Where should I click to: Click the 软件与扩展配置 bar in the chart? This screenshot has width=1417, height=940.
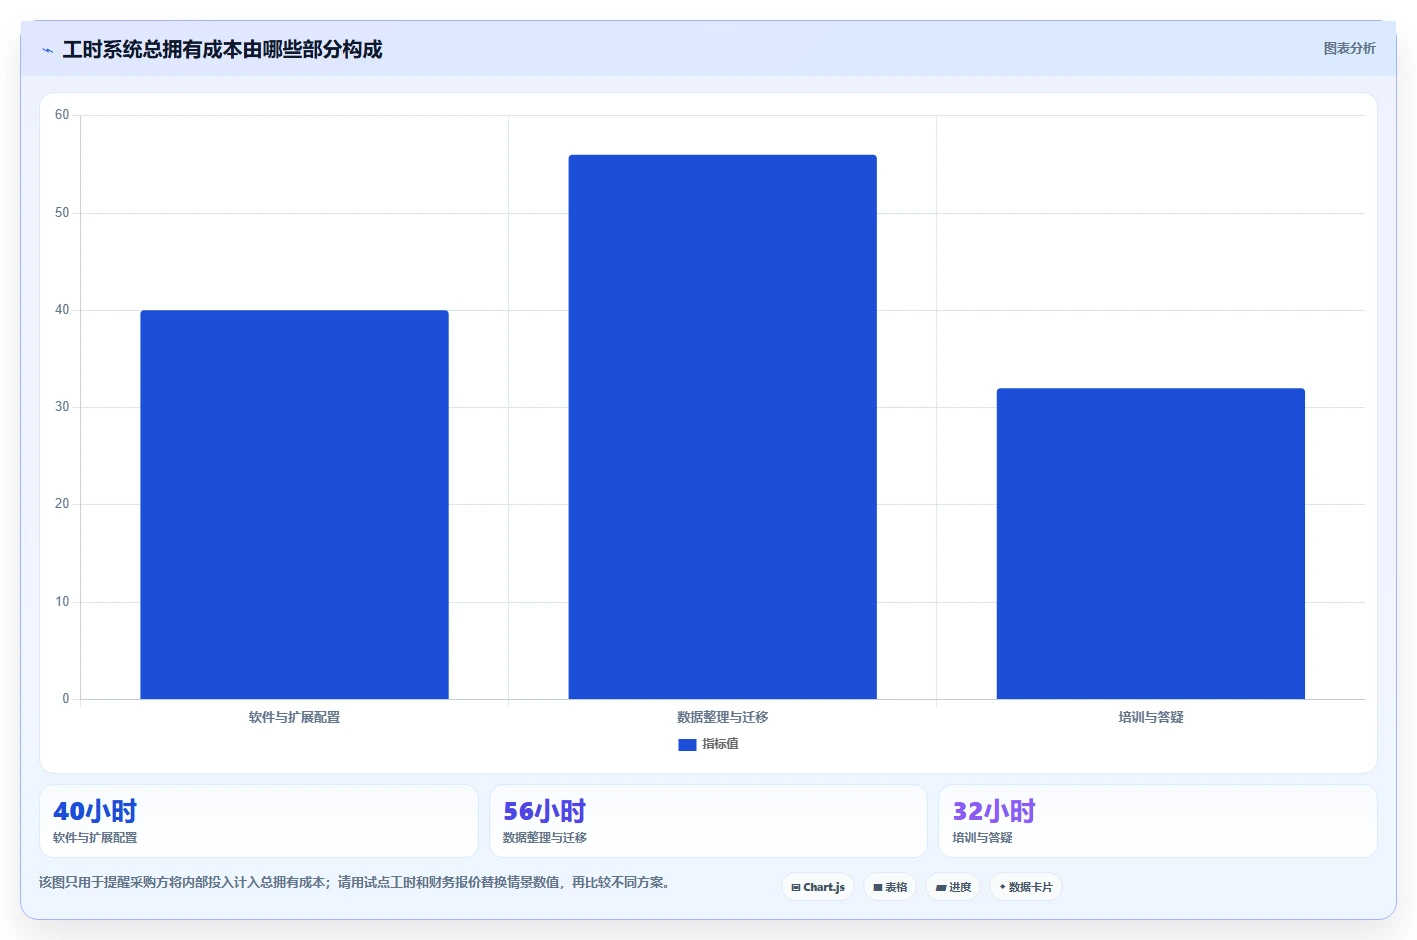coord(294,504)
